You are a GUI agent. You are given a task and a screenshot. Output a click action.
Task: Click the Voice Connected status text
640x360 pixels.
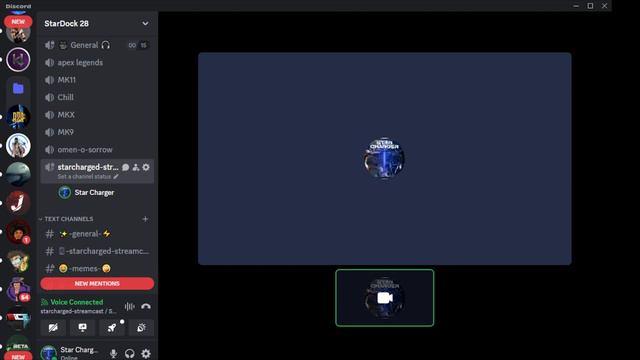(77, 302)
